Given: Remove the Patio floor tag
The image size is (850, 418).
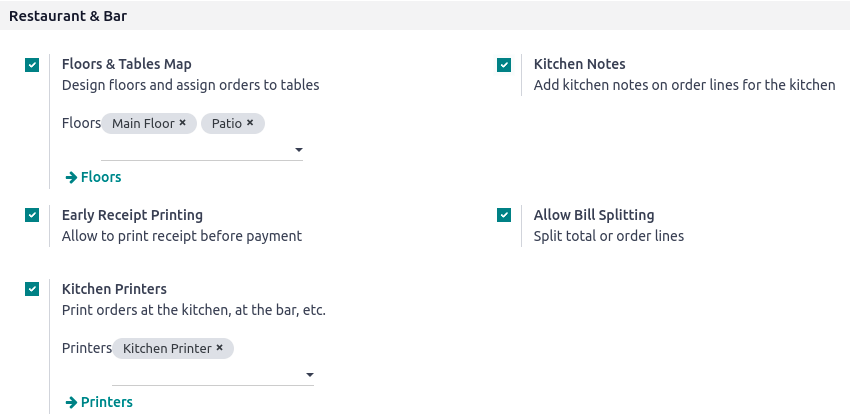Looking at the screenshot, I should click(250, 123).
